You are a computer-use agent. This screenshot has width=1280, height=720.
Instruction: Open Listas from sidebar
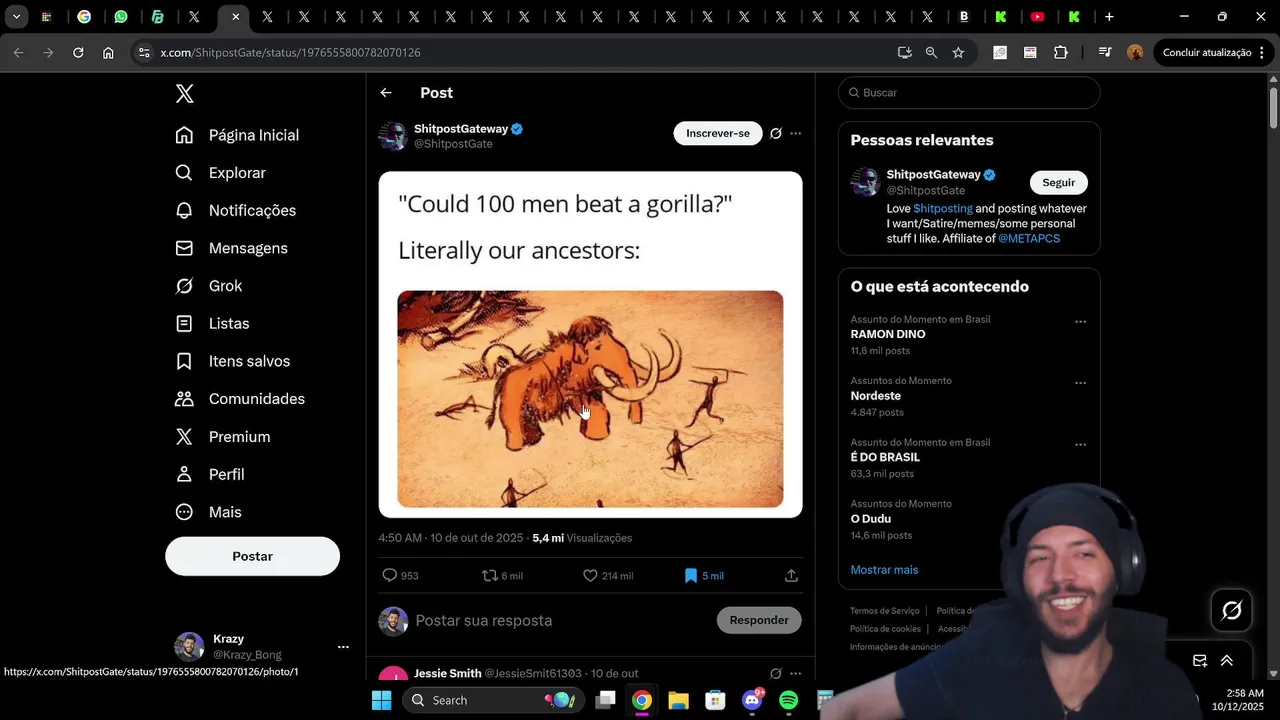coord(212,324)
